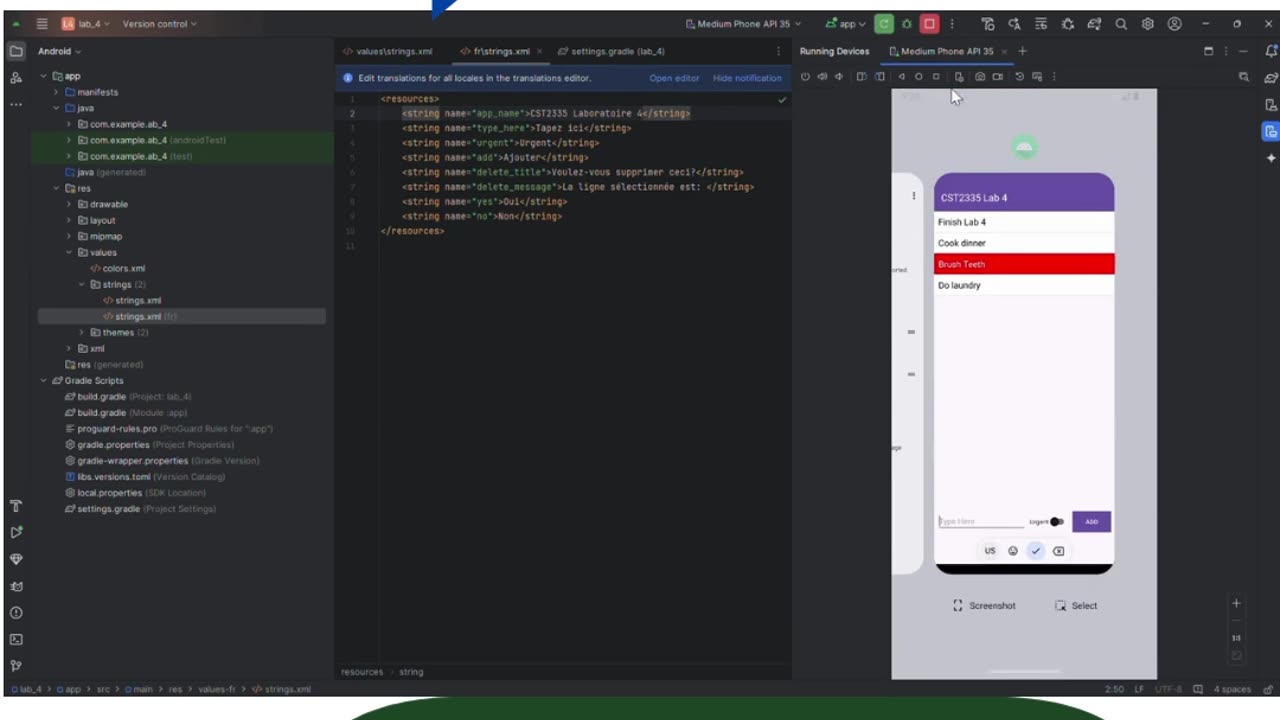Select the Cook dinner list item
Viewport: 1280px width, 720px height.
[1024, 243]
